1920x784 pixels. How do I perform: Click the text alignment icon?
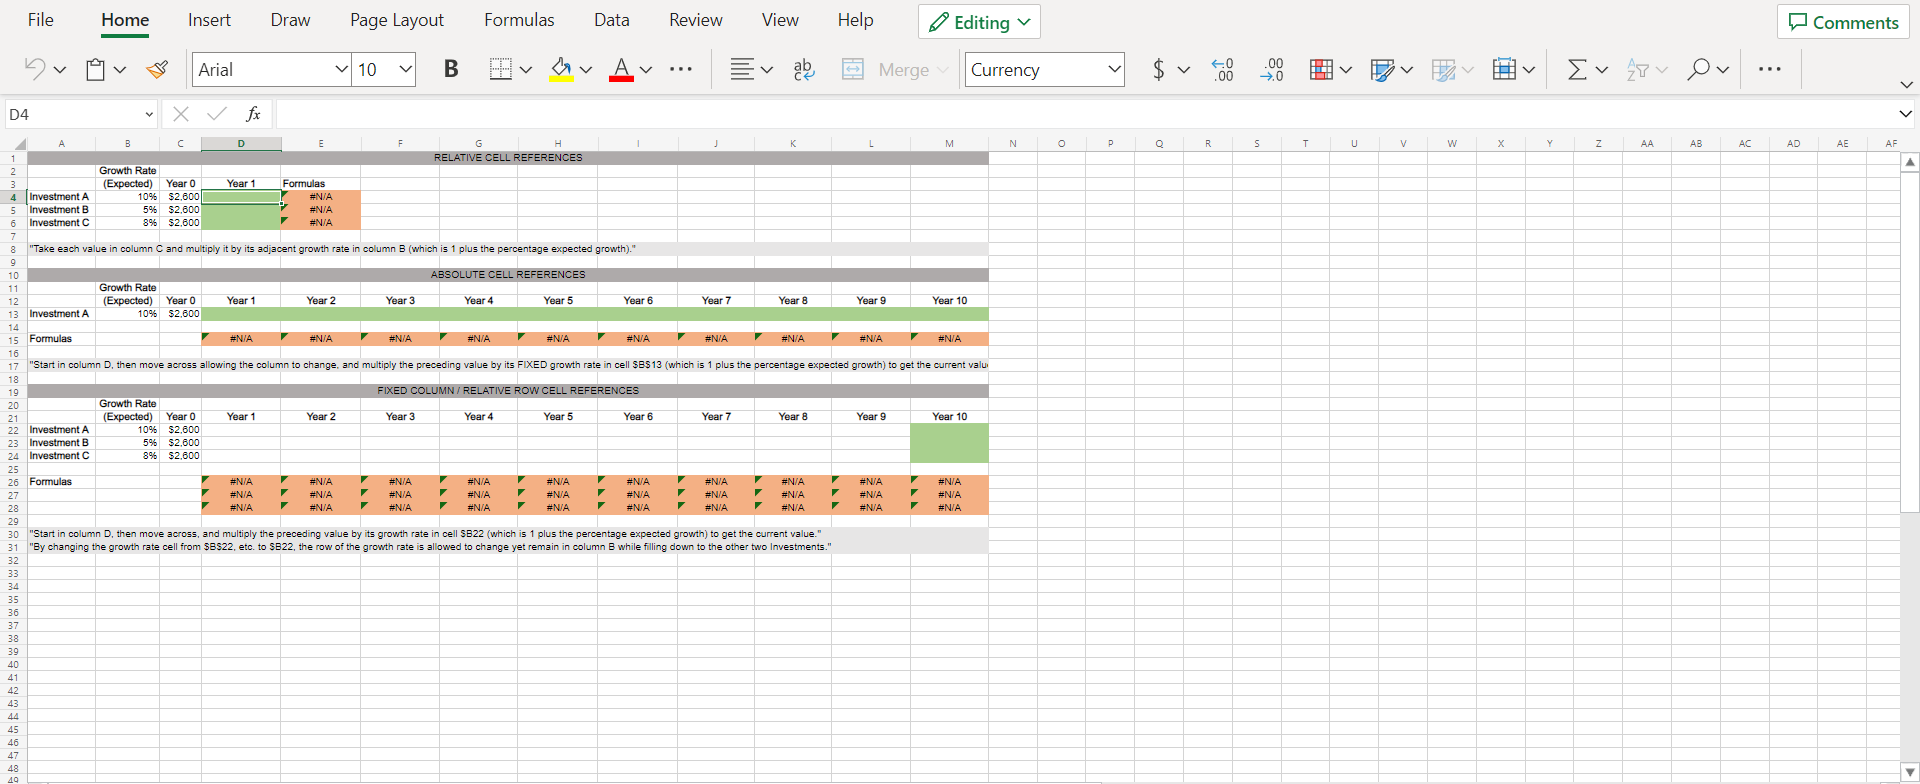[741, 69]
